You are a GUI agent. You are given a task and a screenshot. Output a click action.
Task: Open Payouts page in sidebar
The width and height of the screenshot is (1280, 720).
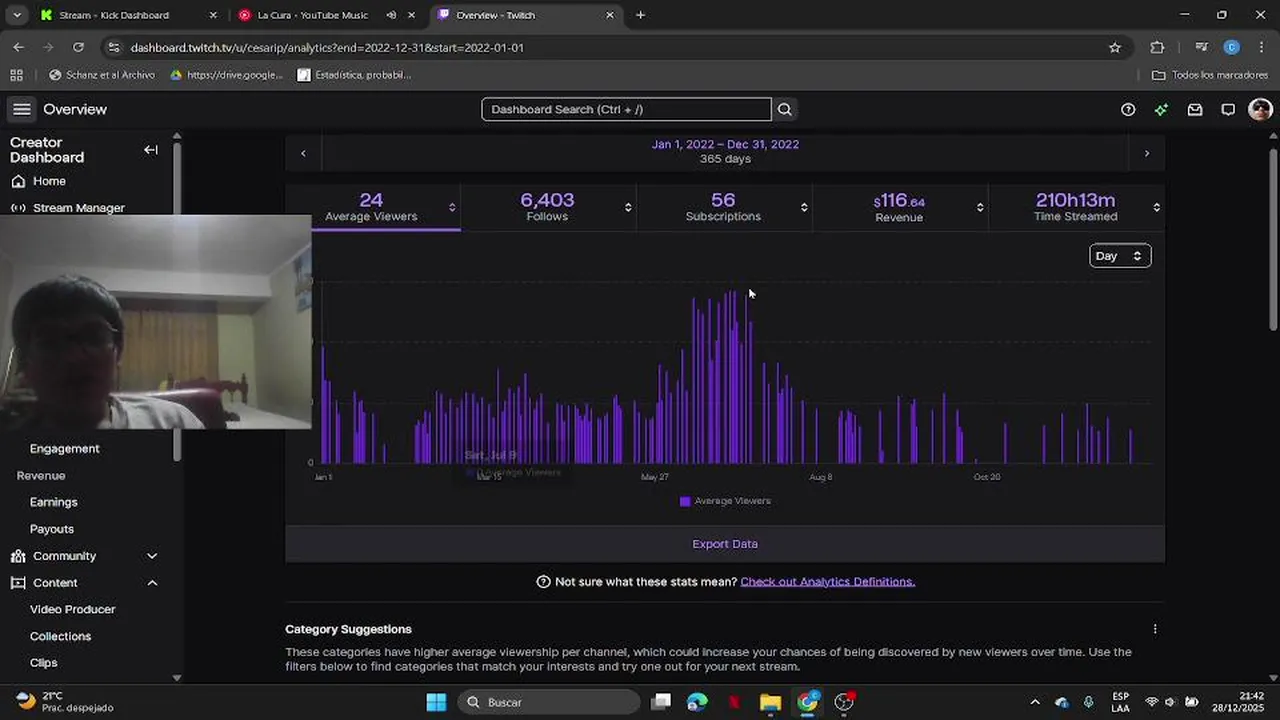click(x=52, y=529)
